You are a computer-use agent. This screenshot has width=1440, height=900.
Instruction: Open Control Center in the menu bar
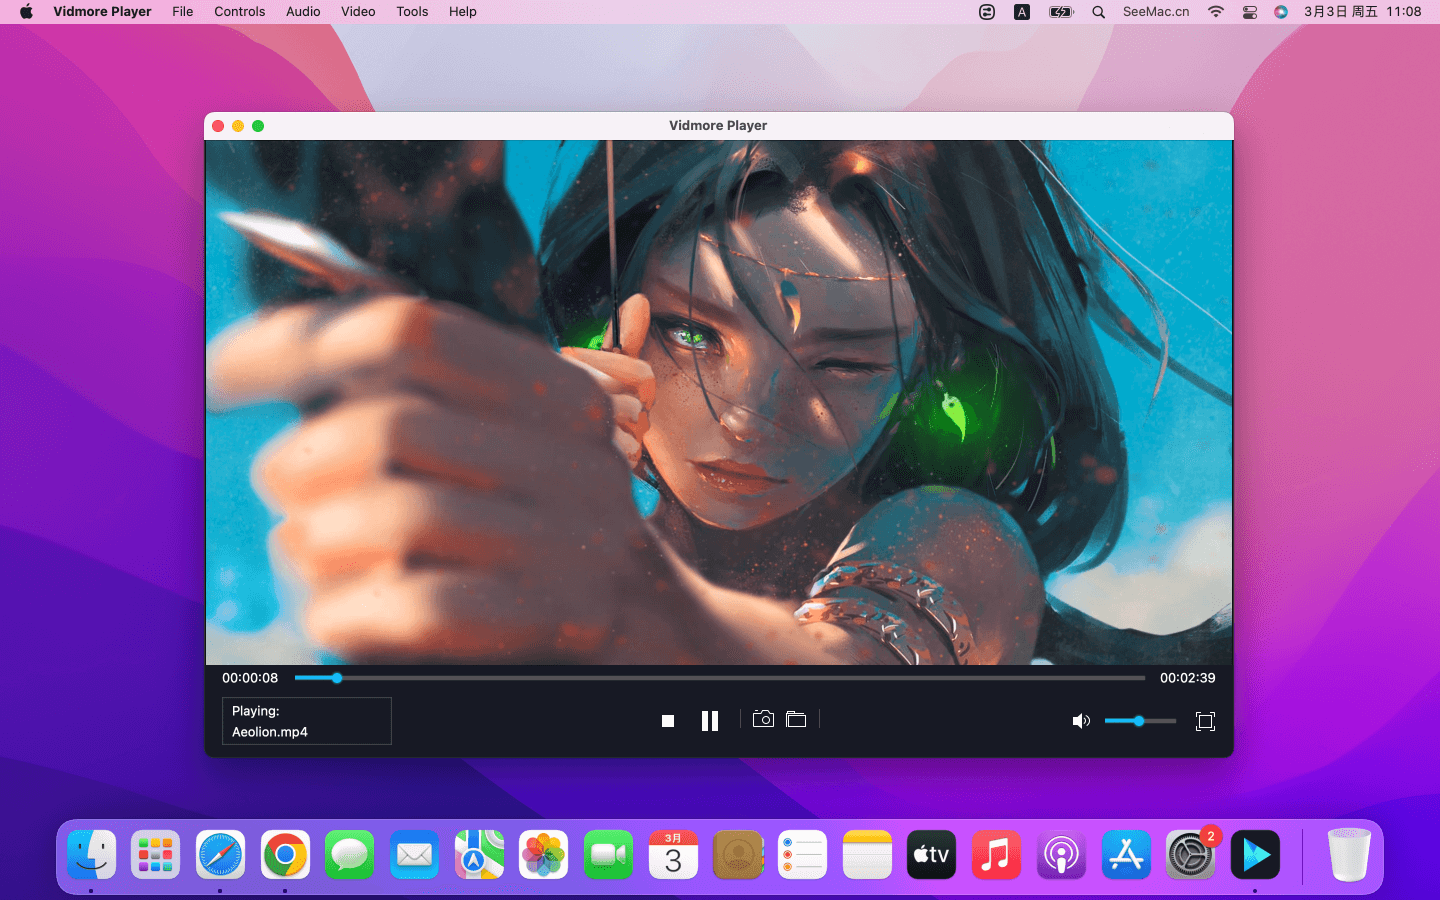pyautogui.click(x=1249, y=12)
